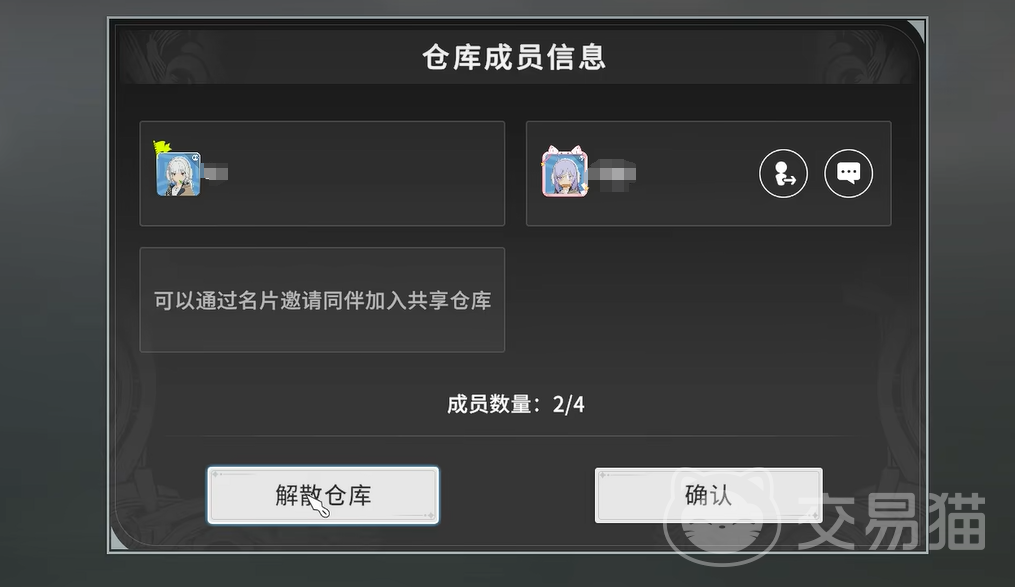
Task: Click the invite slot mentioning 名片邀请同伴
Action: click(322, 300)
